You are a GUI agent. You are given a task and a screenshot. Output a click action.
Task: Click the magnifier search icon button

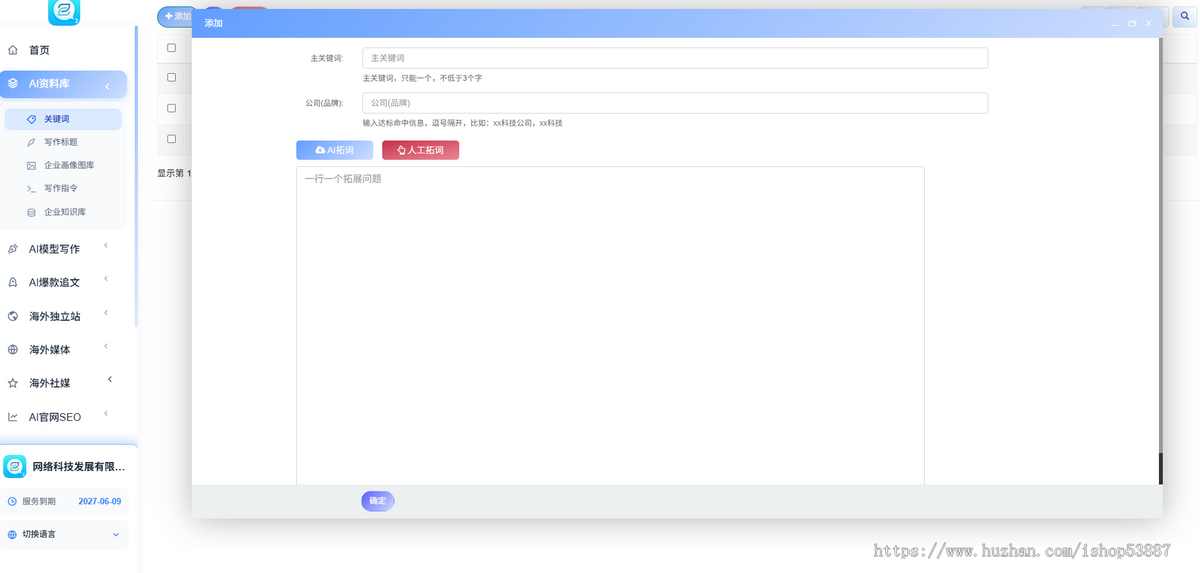1185,17
